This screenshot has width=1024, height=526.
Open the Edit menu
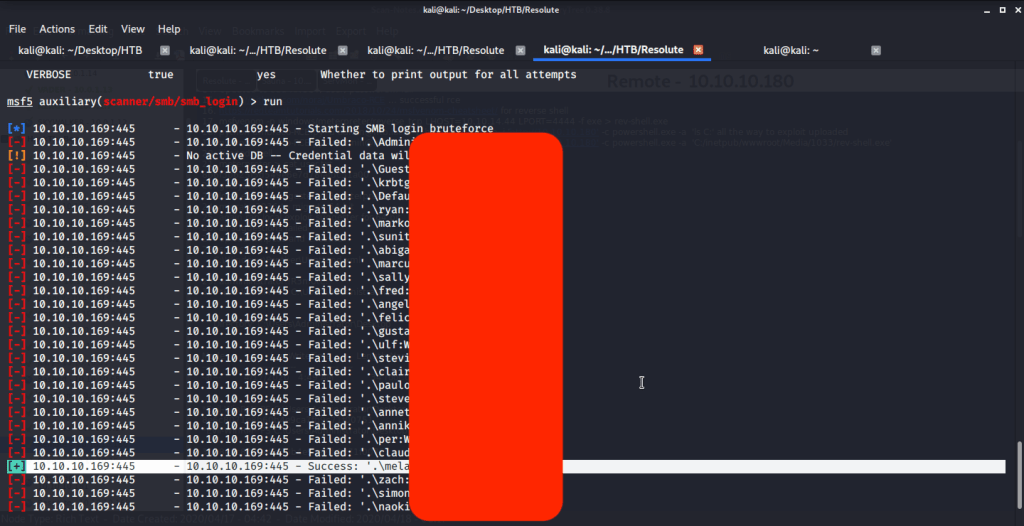click(98, 29)
